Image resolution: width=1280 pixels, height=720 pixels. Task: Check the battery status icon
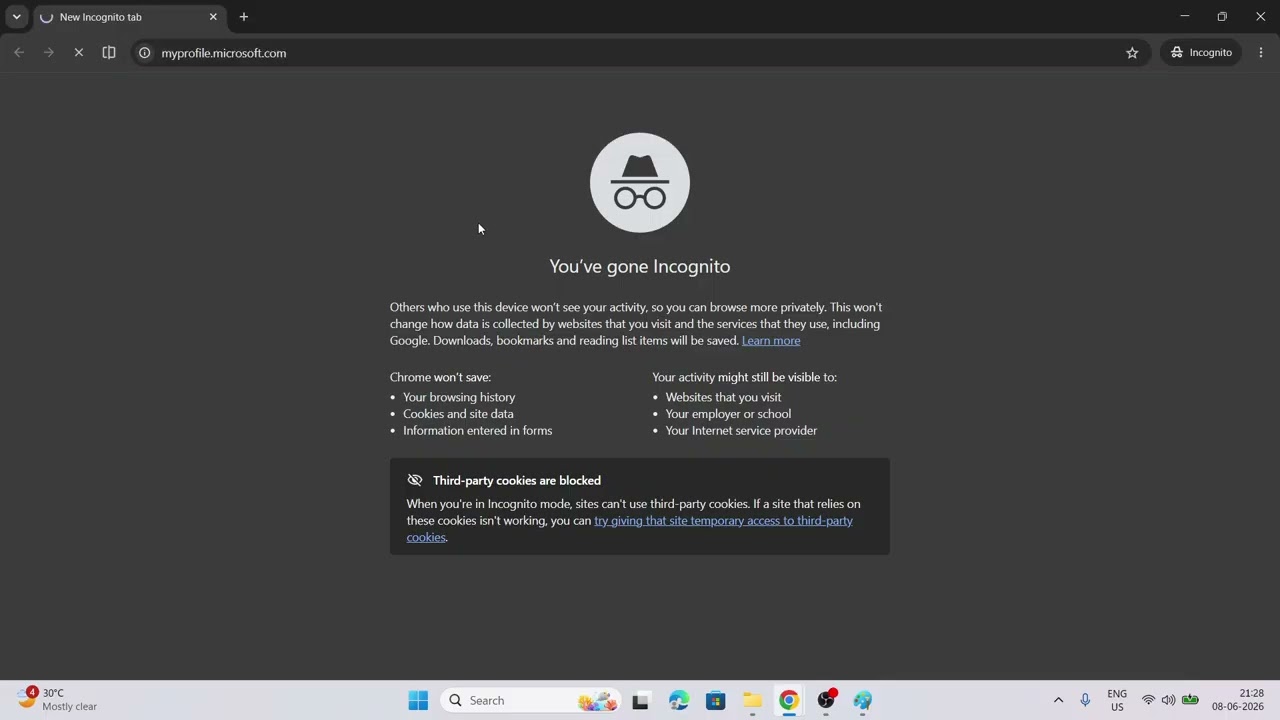click(1190, 700)
